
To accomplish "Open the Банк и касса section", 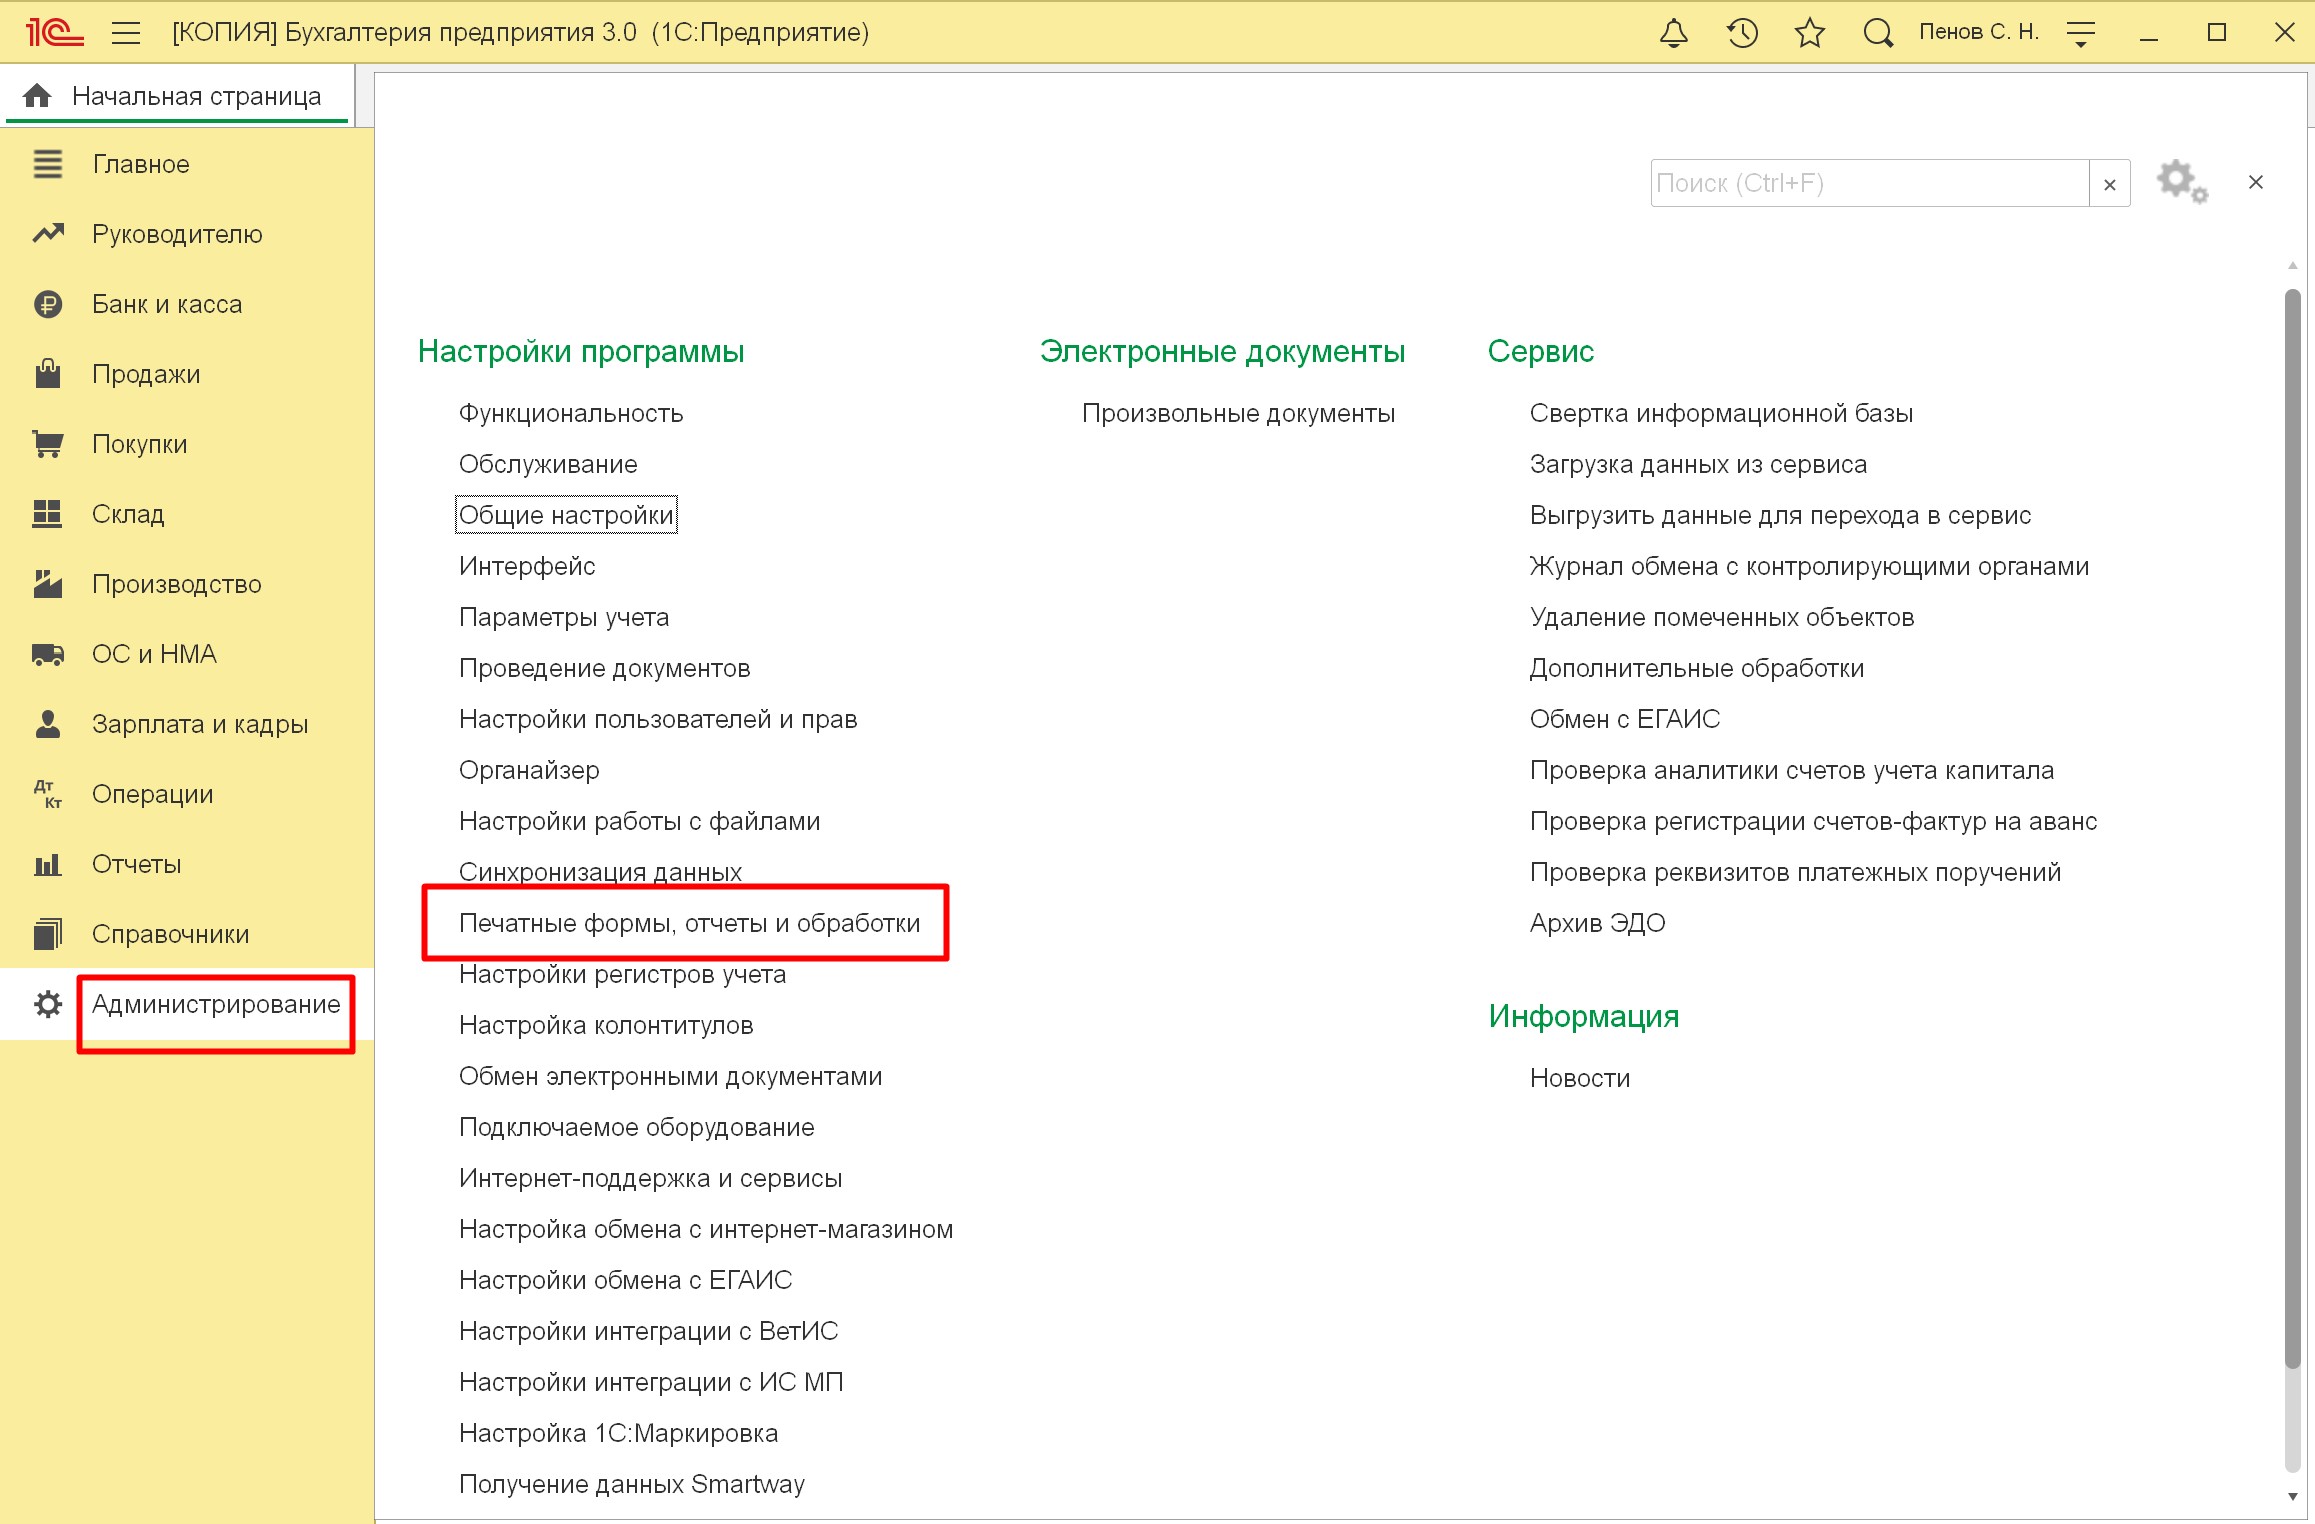I will (167, 304).
